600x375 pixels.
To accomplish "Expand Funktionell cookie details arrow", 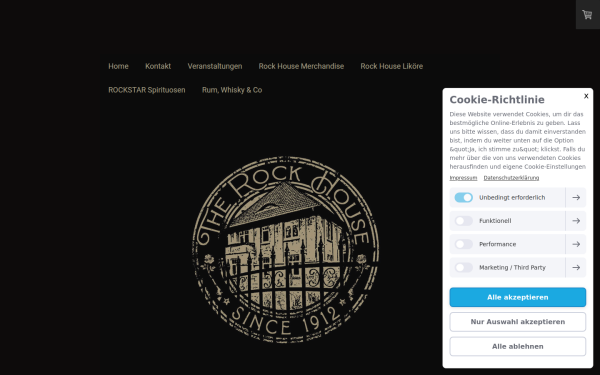I will click(576, 221).
